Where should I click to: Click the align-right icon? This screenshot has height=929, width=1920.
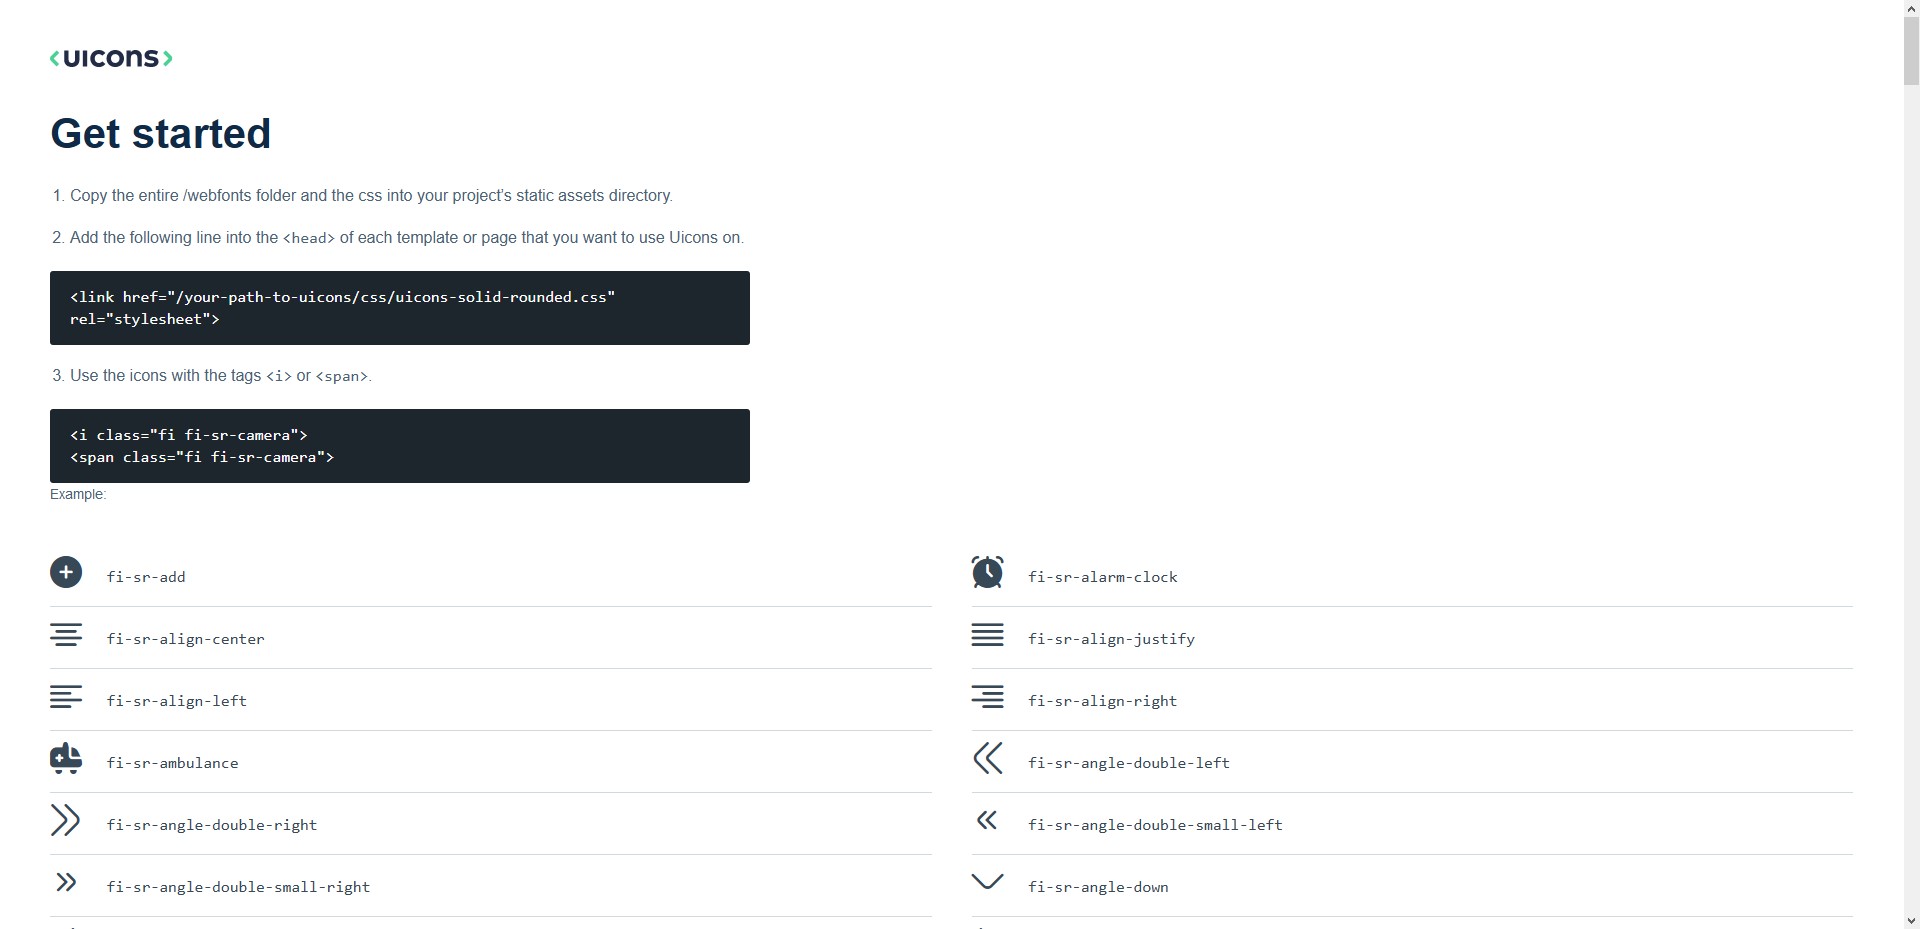[987, 697]
